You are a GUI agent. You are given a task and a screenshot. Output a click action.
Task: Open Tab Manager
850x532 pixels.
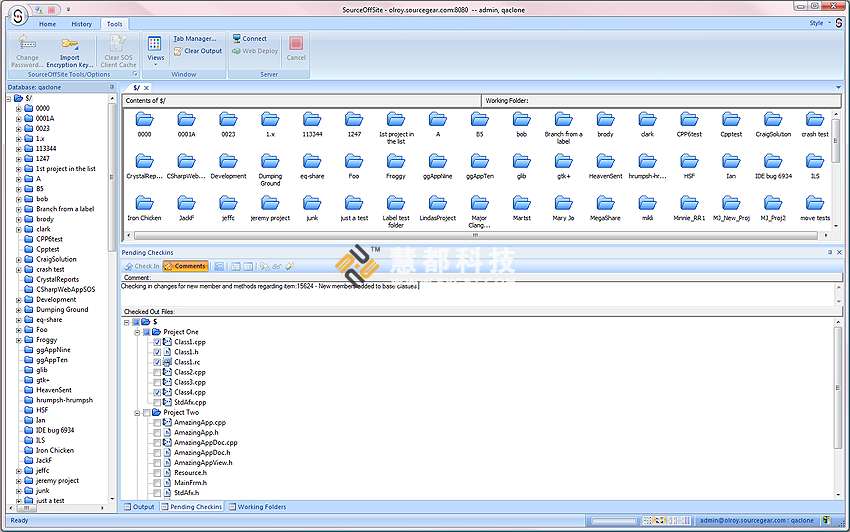tap(195, 39)
